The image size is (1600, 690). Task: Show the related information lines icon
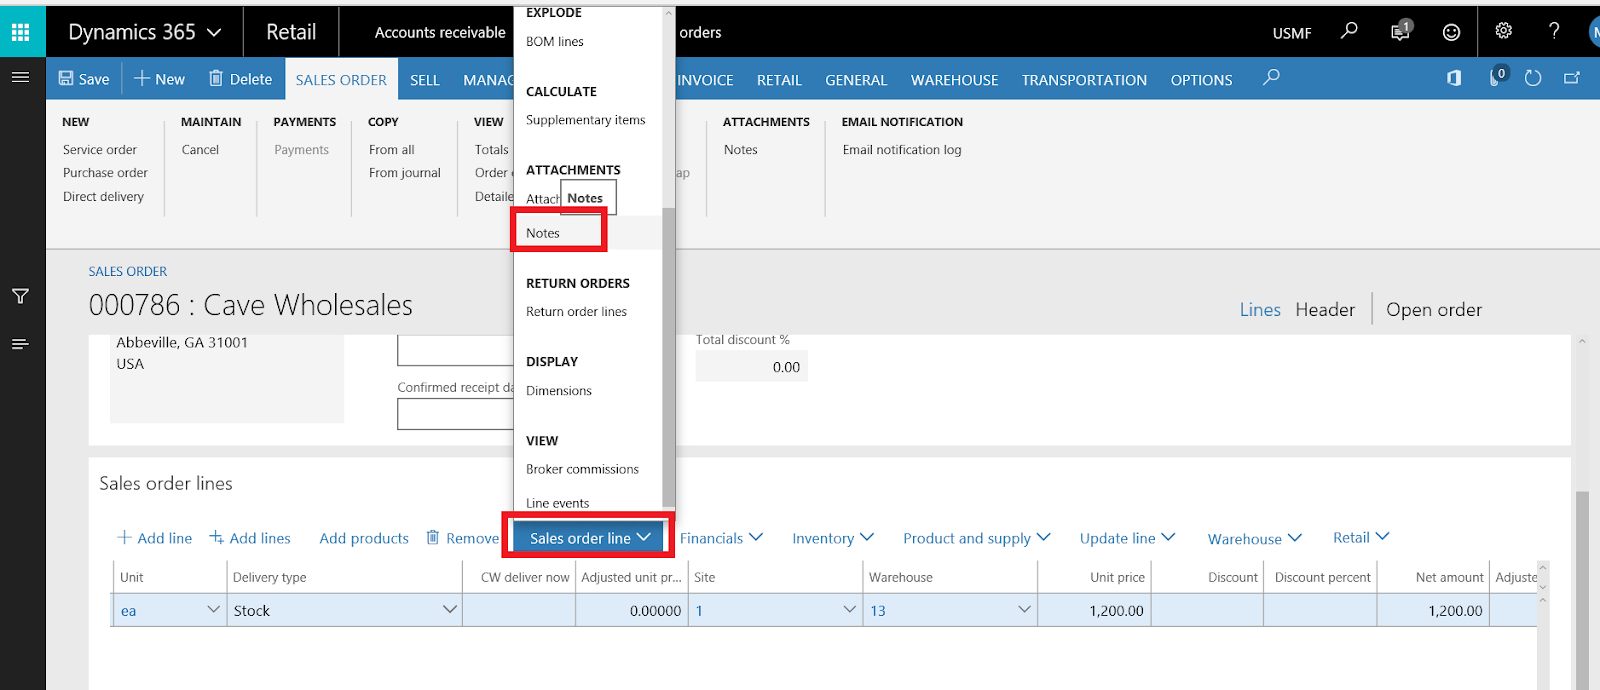coord(20,344)
